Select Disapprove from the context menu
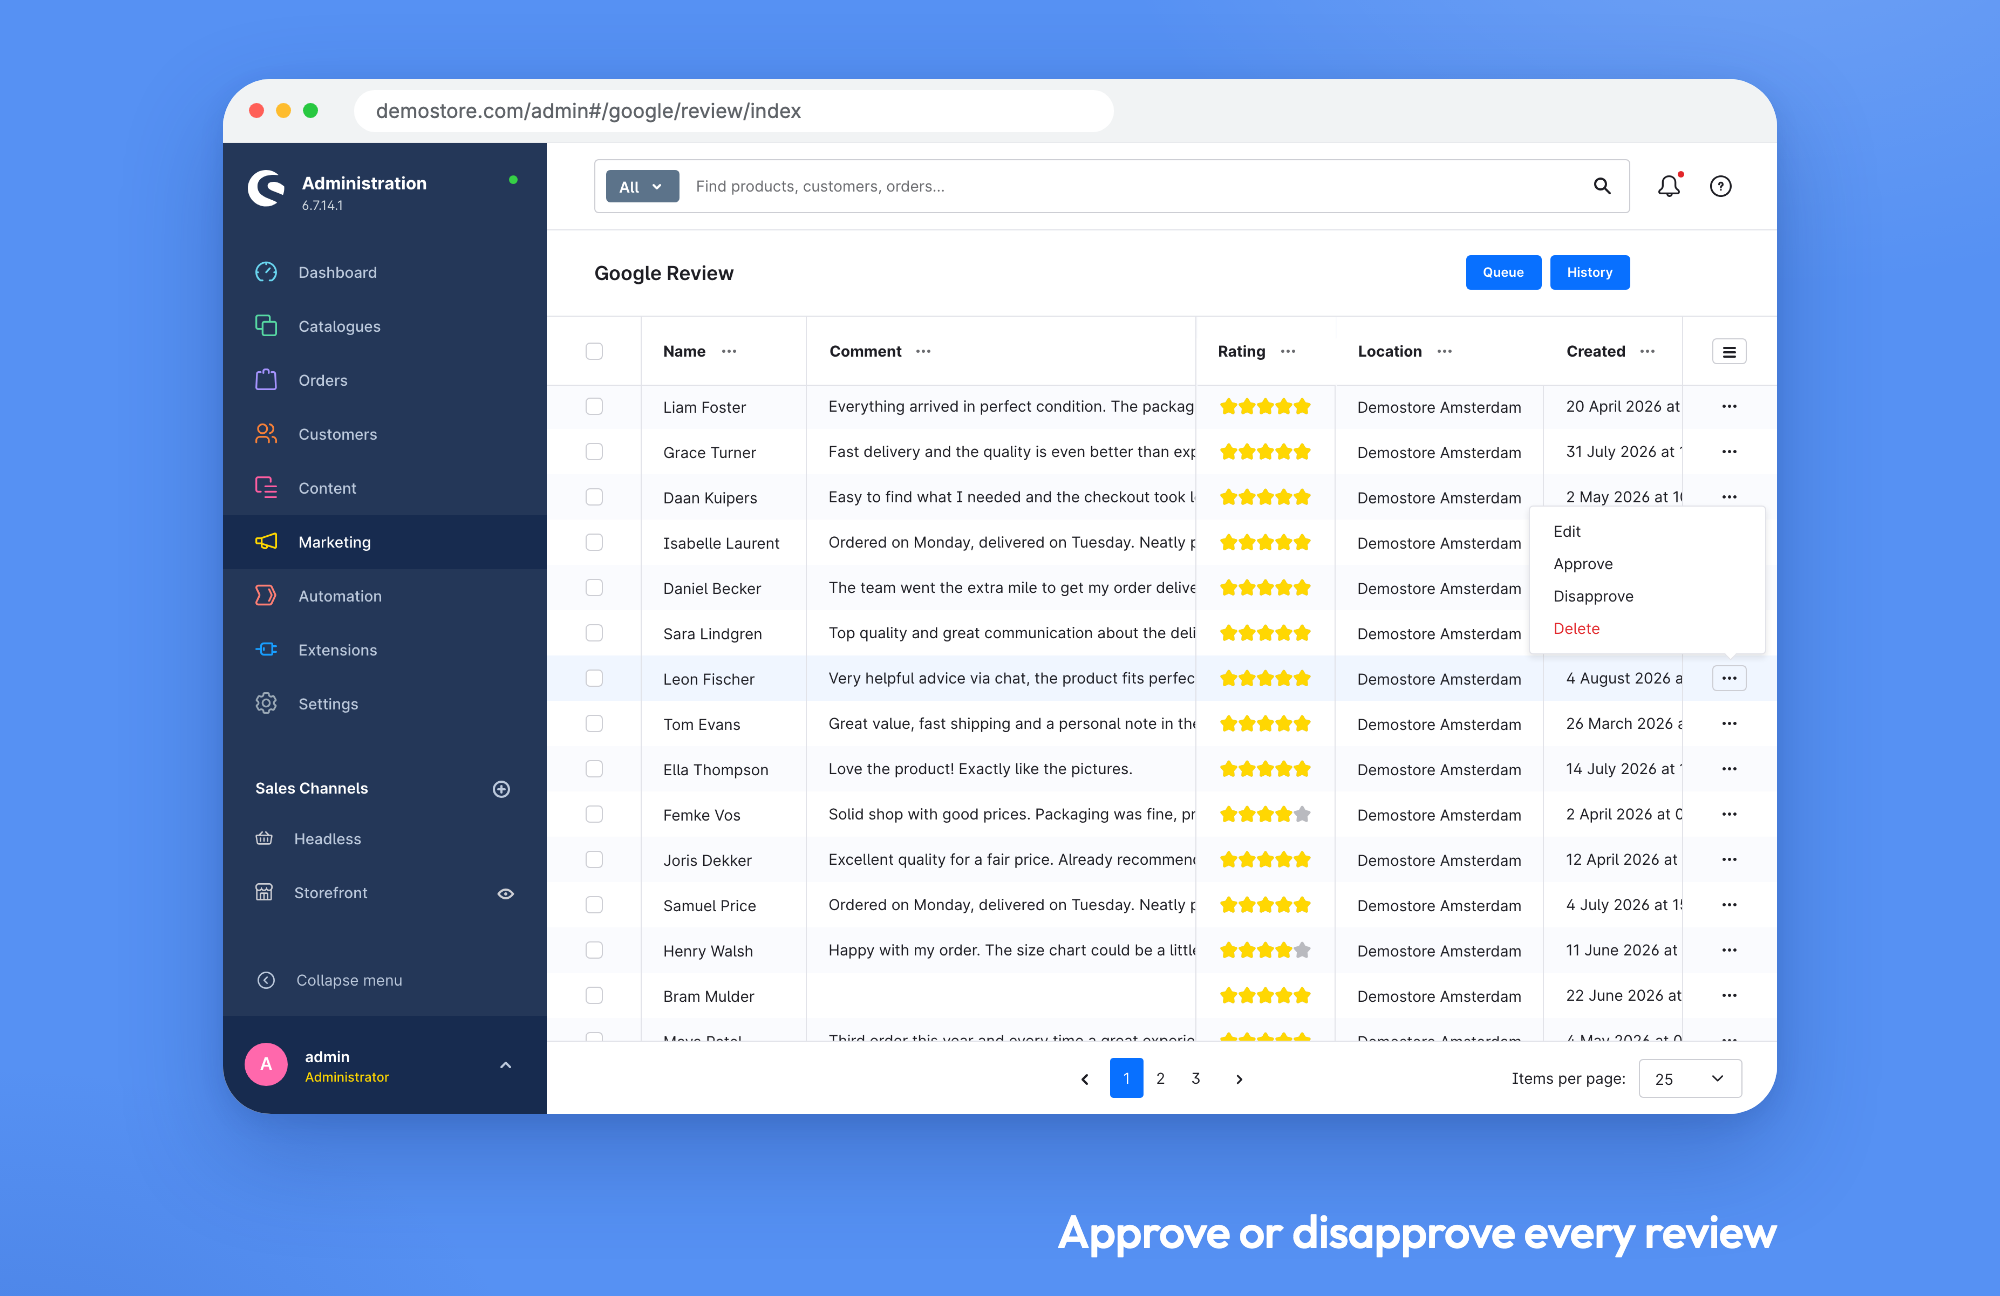The height and width of the screenshot is (1296, 2000). (1593, 597)
